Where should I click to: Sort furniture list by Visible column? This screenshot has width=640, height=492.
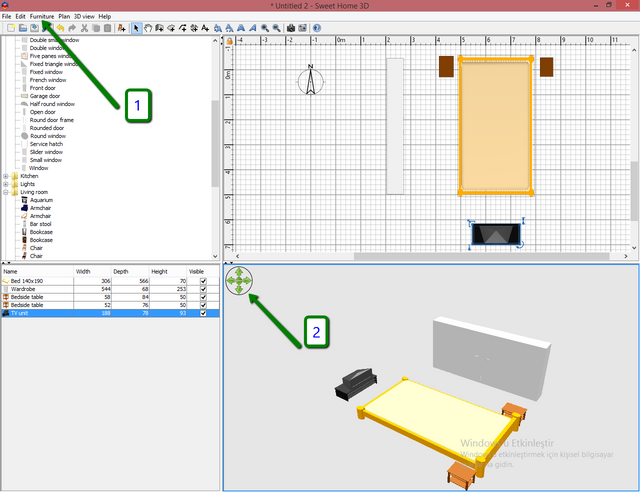click(x=203, y=272)
